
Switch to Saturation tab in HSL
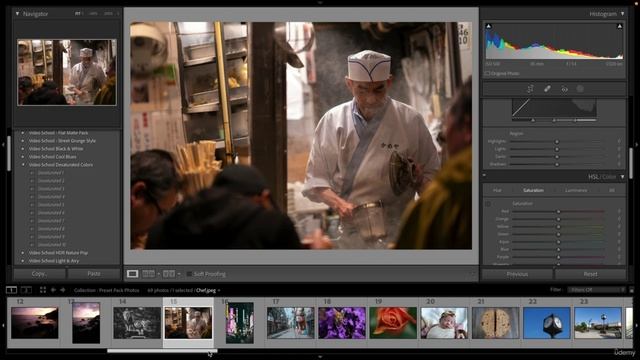pyautogui.click(x=533, y=190)
